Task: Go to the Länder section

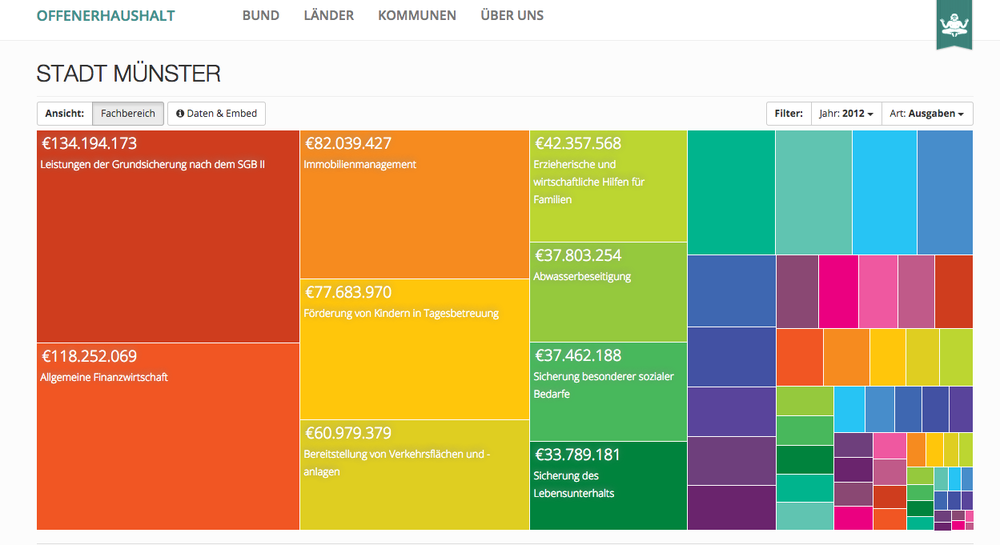Action: tap(328, 16)
